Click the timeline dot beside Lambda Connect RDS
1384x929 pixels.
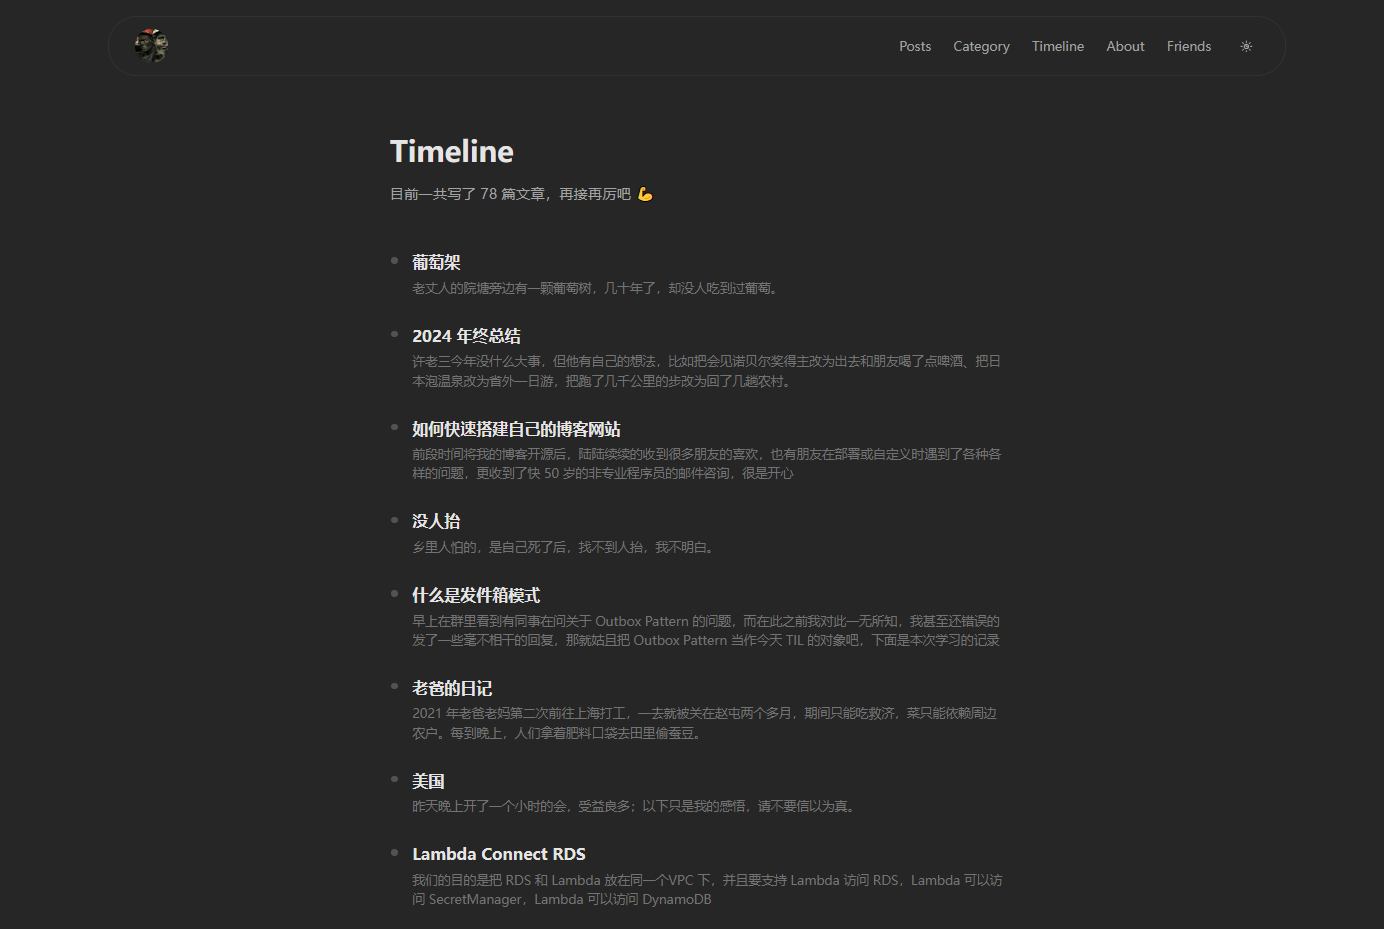[x=394, y=850]
